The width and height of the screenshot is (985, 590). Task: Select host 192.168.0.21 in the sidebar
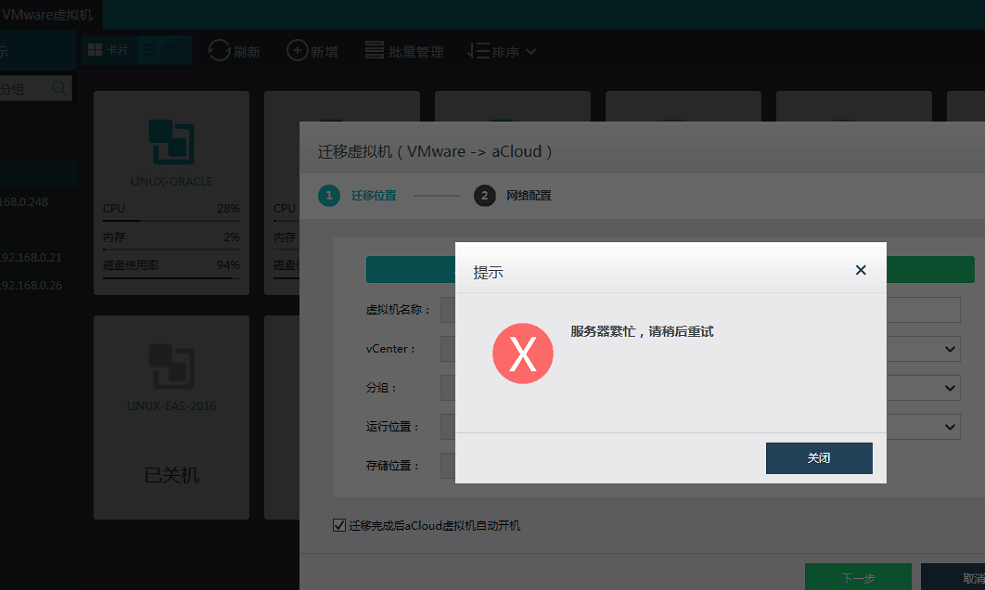31,258
